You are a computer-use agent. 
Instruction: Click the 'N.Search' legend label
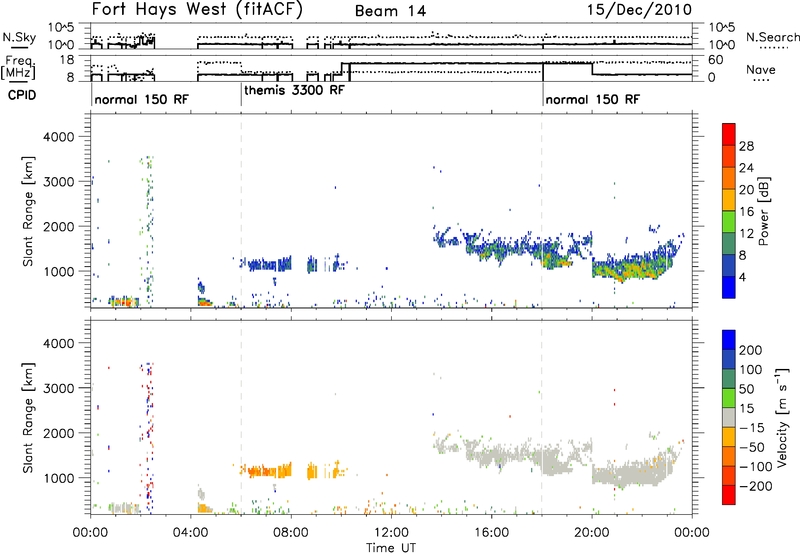772,37
